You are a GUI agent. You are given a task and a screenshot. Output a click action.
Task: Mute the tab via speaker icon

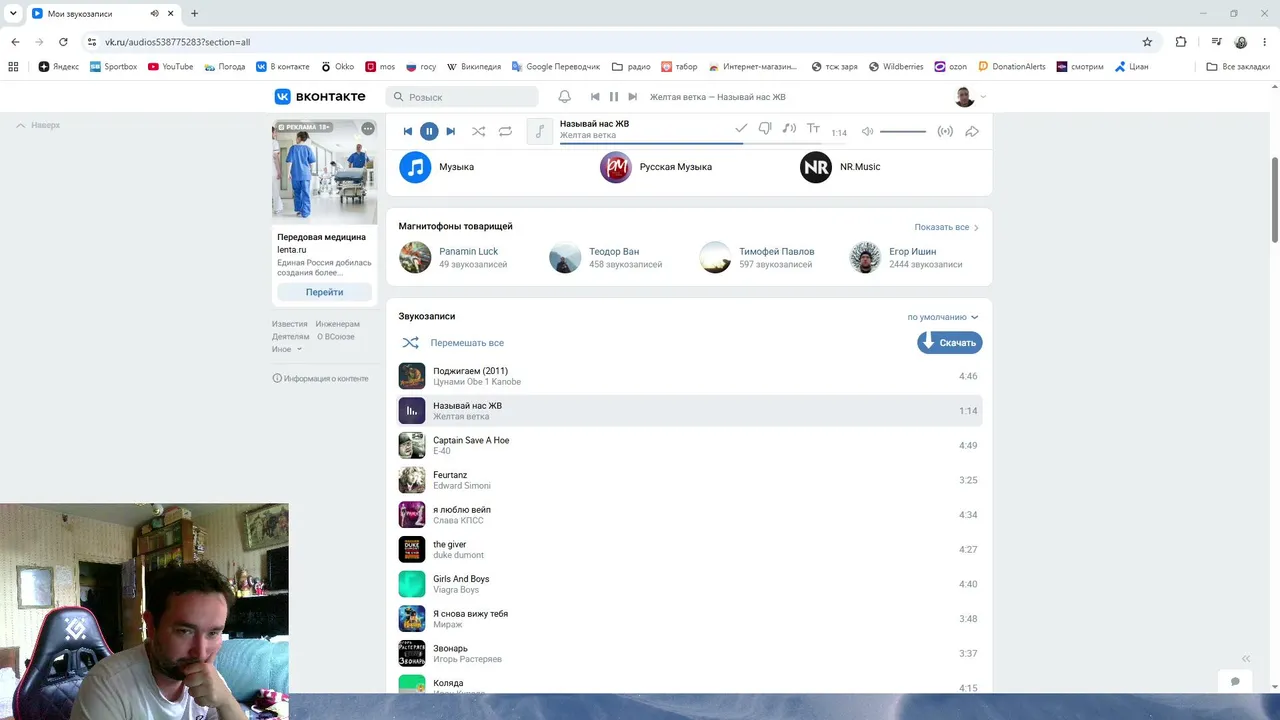click(155, 14)
